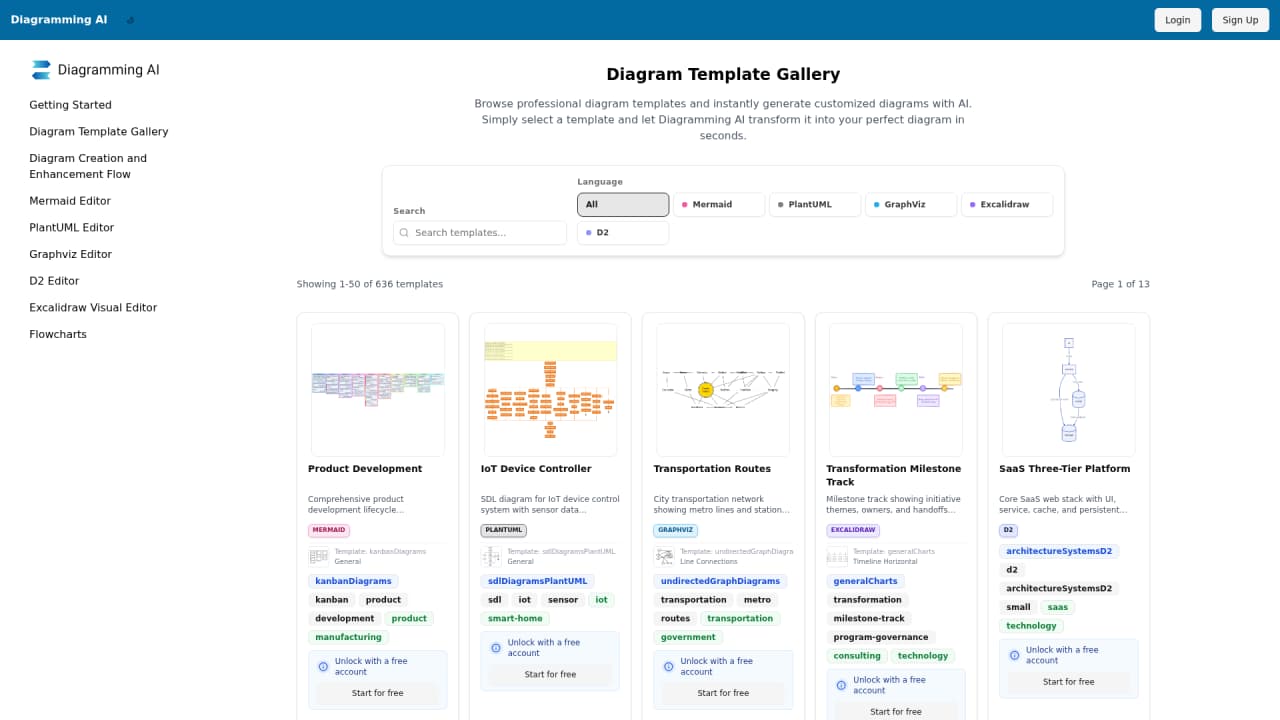Viewport: 1280px width, 720px height.
Task: Open Flowcharts in the sidebar
Action: pyautogui.click(x=58, y=335)
